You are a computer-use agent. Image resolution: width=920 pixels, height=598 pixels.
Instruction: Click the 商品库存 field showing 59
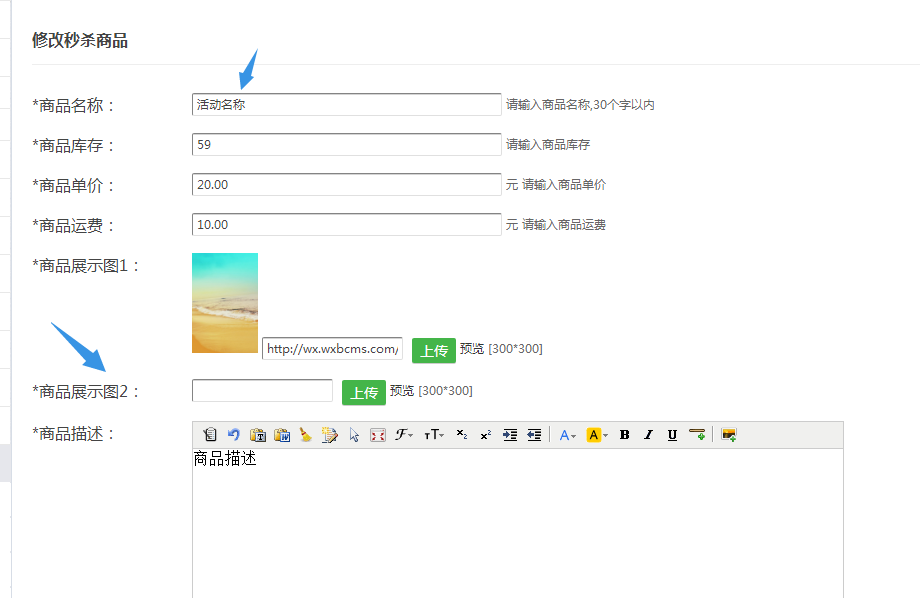pyautogui.click(x=346, y=144)
